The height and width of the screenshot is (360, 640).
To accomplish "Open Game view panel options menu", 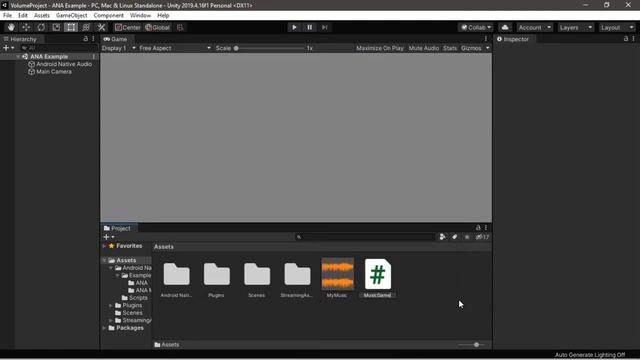I will (486, 39).
